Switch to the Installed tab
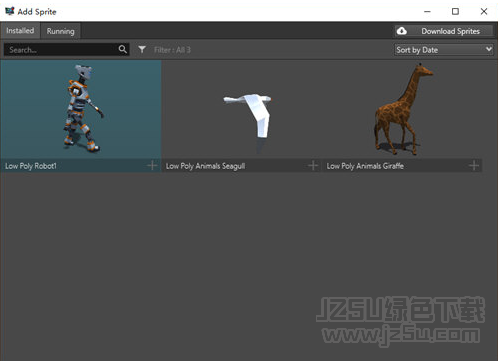This screenshot has height=361, width=498. point(20,31)
